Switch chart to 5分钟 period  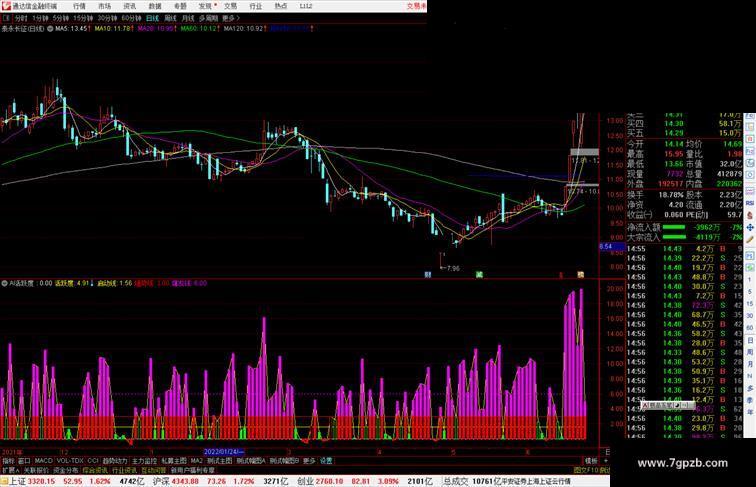click(x=61, y=18)
